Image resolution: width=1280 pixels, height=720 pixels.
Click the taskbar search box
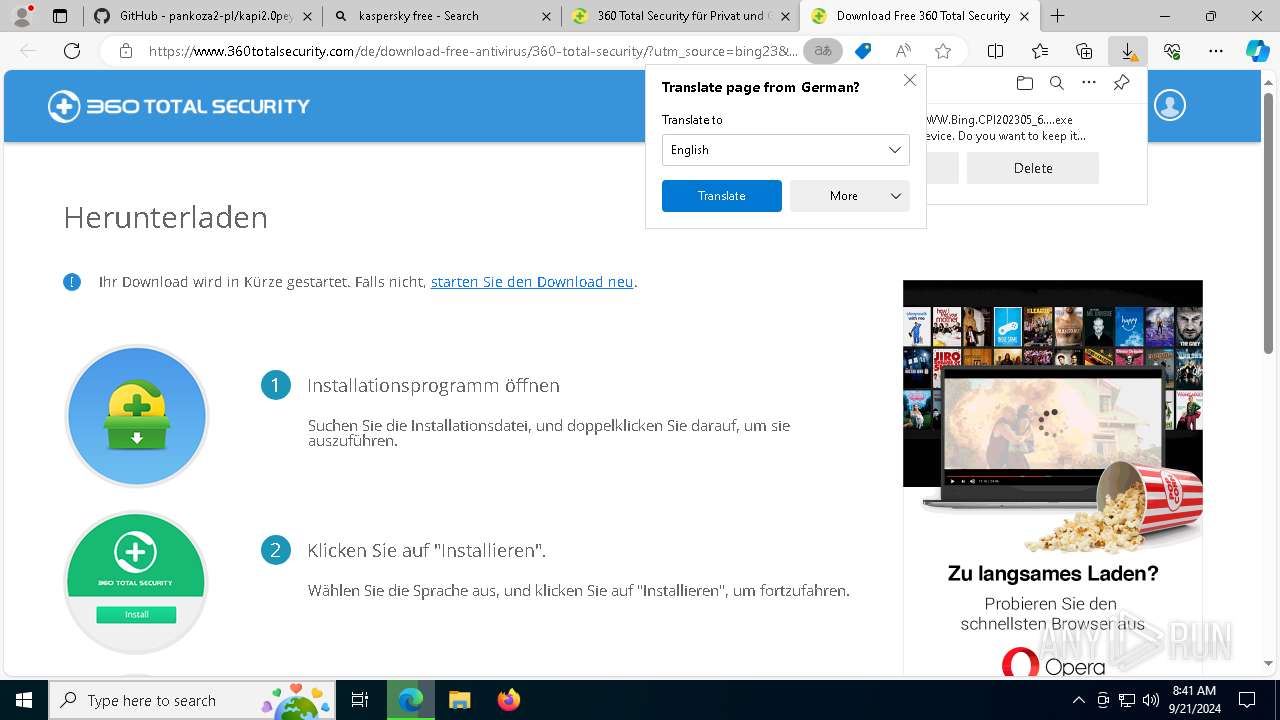pyautogui.click(x=192, y=700)
